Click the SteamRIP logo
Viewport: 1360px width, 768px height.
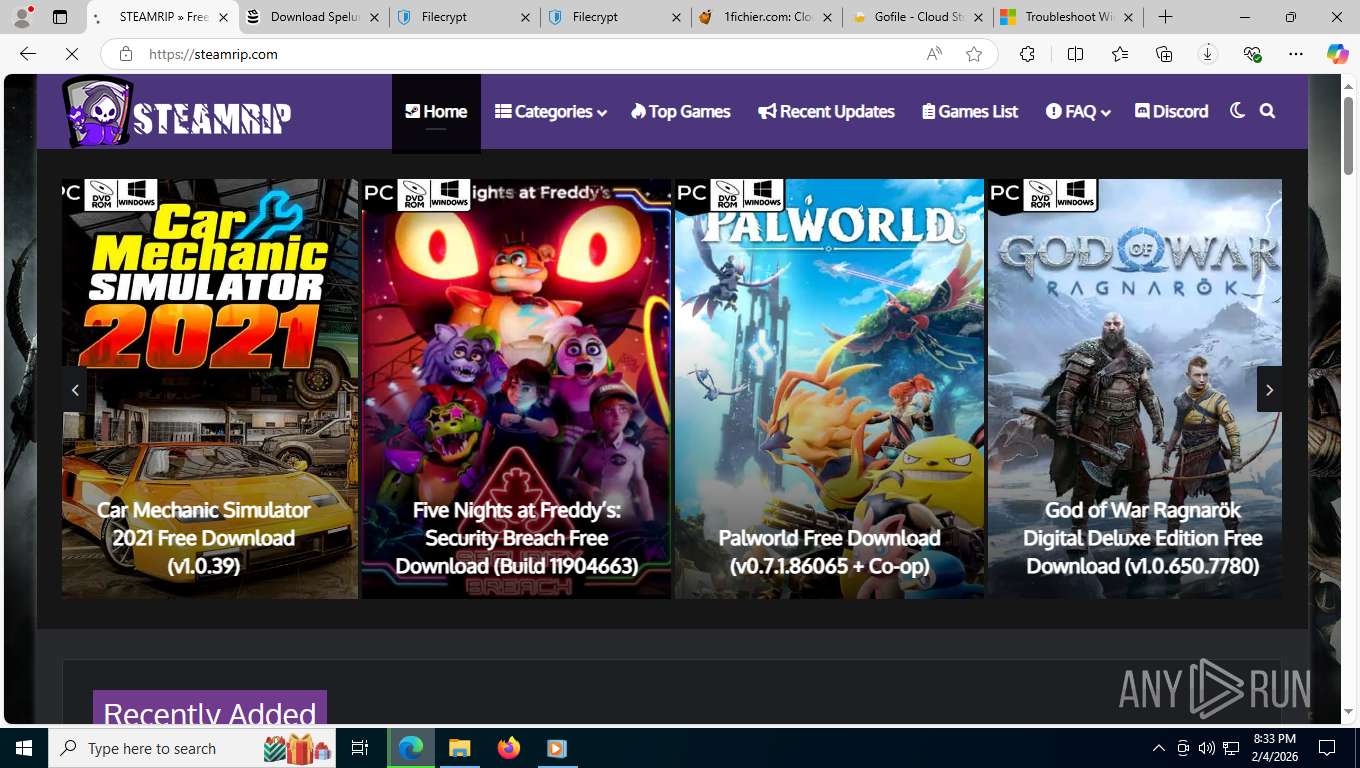pos(177,113)
